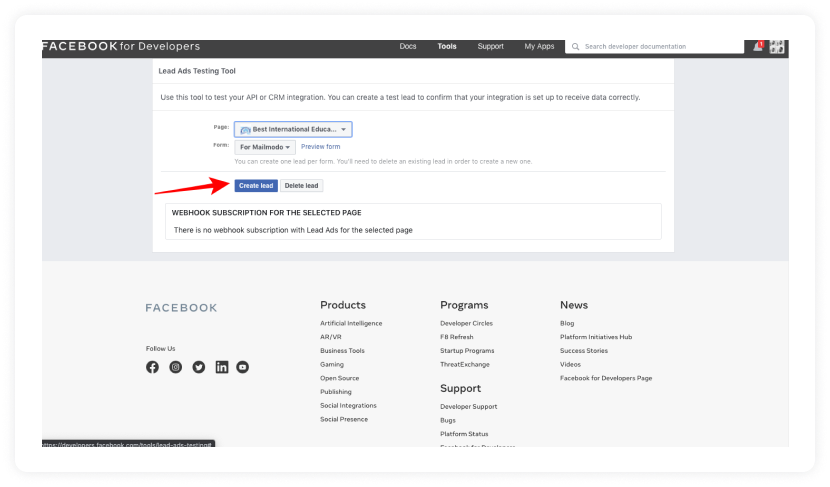Image resolution: width=830 pixels, height=487 pixels.
Task: Open the Instagram social icon
Action: coord(176,367)
